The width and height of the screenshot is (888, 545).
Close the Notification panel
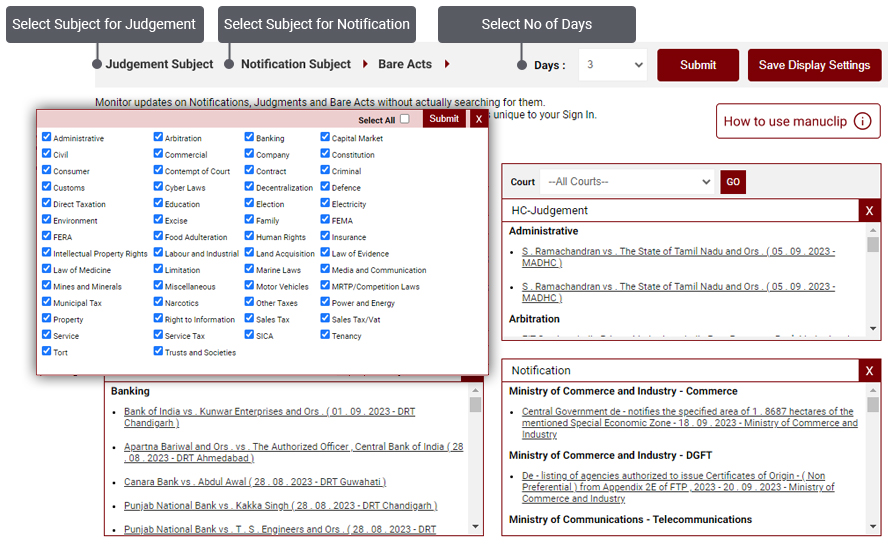click(x=869, y=371)
